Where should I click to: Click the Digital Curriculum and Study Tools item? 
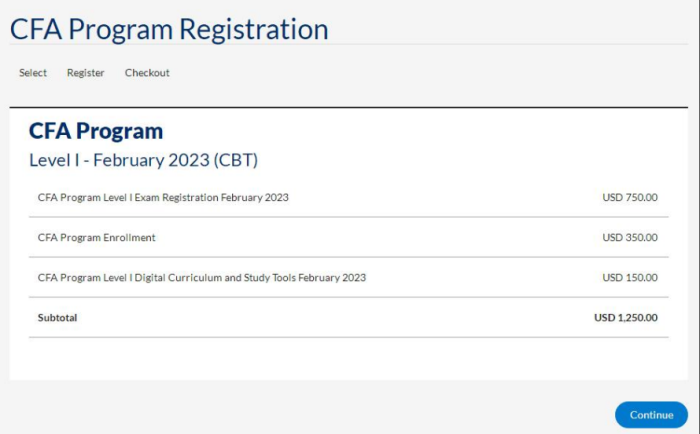click(x=202, y=277)
